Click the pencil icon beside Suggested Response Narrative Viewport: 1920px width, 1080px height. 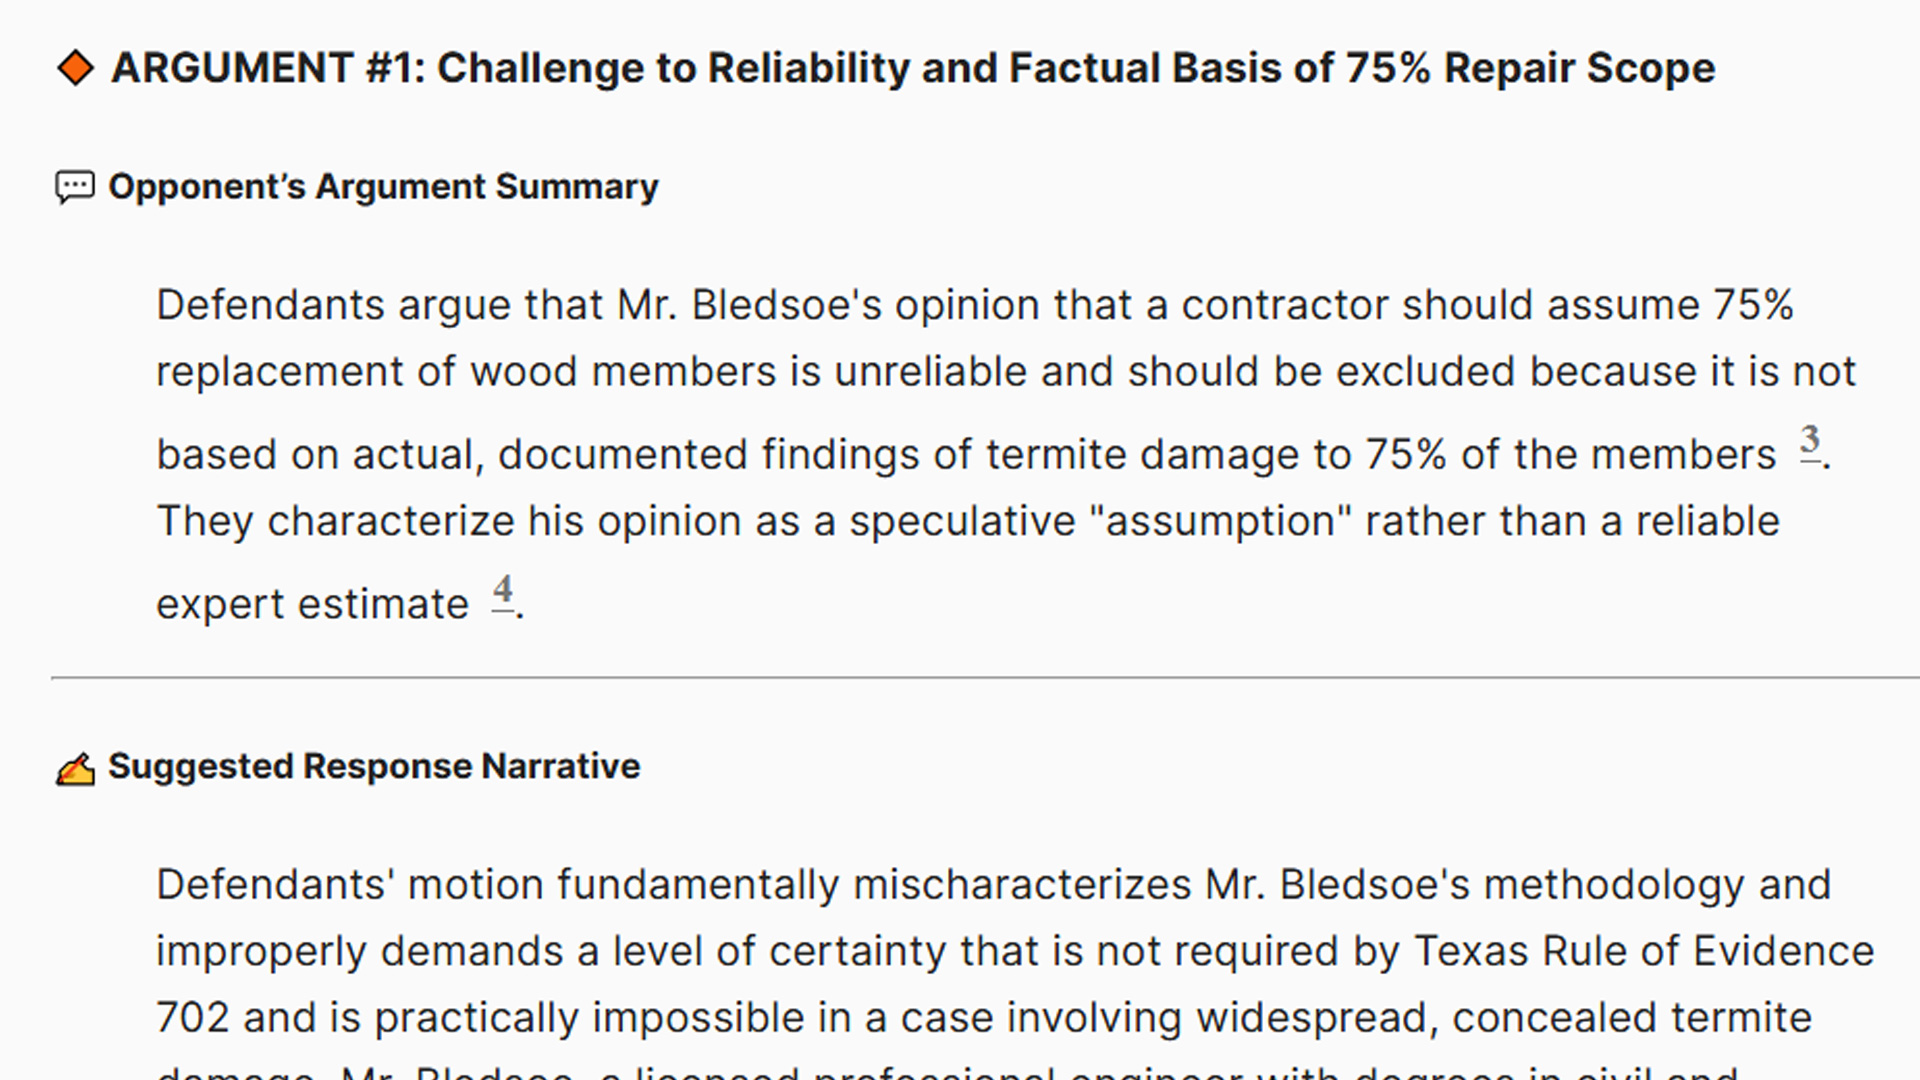coord(75,768)
